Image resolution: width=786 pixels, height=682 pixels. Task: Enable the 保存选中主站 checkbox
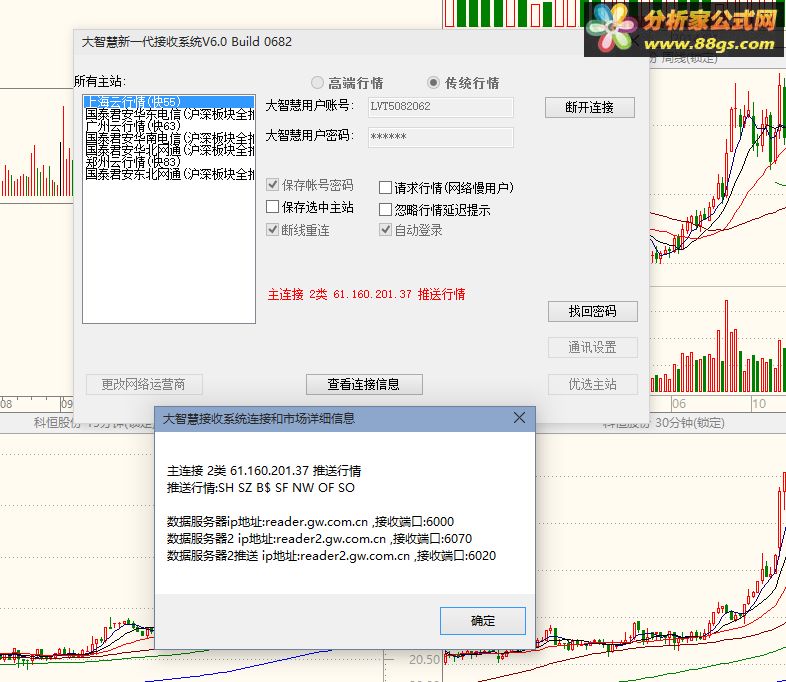(273, 207)
